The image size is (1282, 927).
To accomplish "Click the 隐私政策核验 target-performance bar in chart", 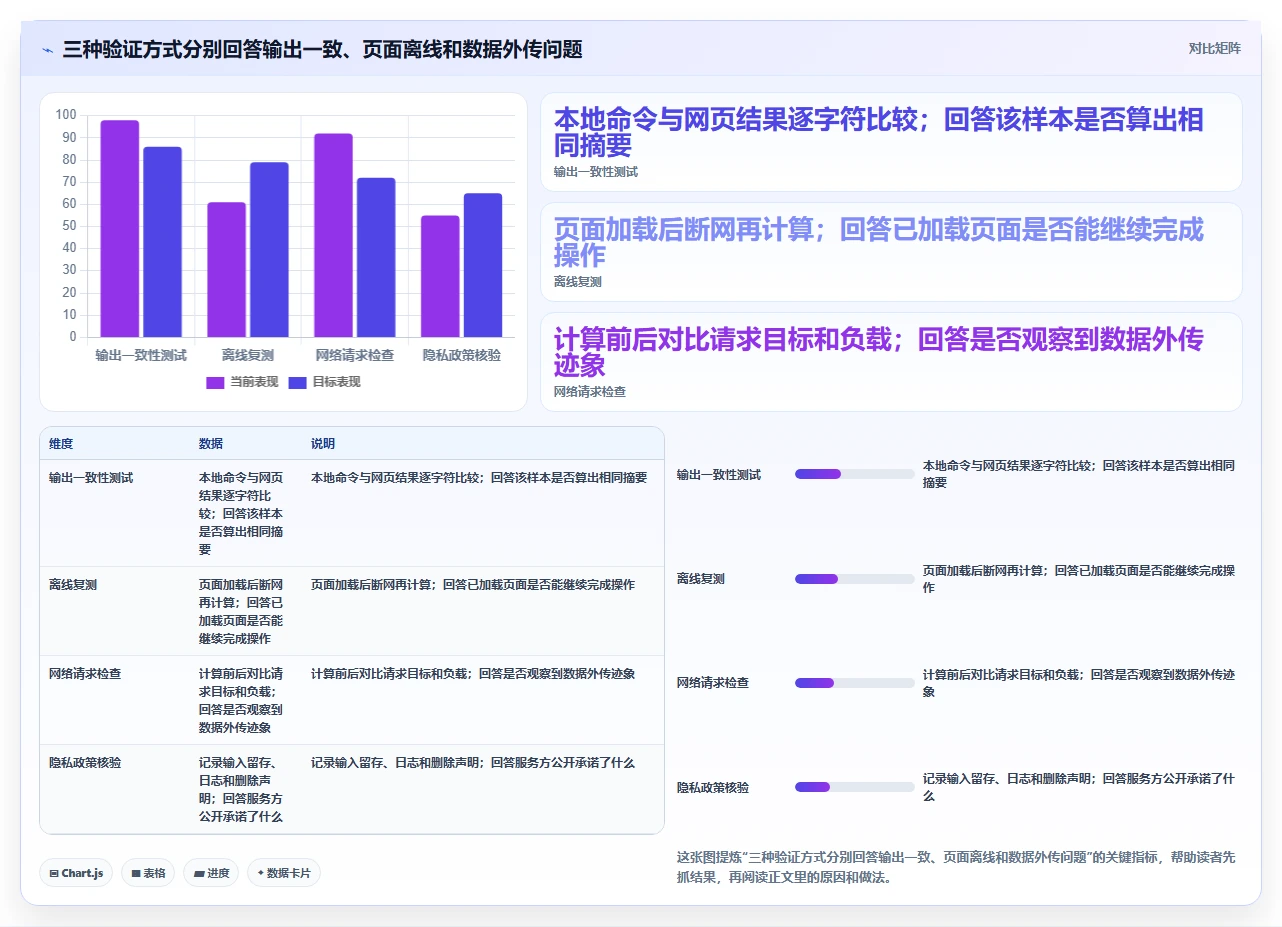I will point(483,265).
